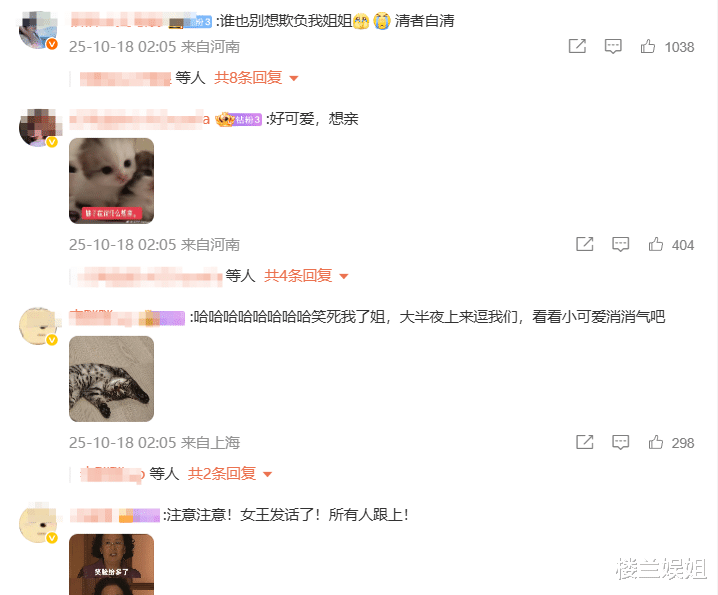Open the sleeping tabby cat image thumbnail

coord(111,379)
